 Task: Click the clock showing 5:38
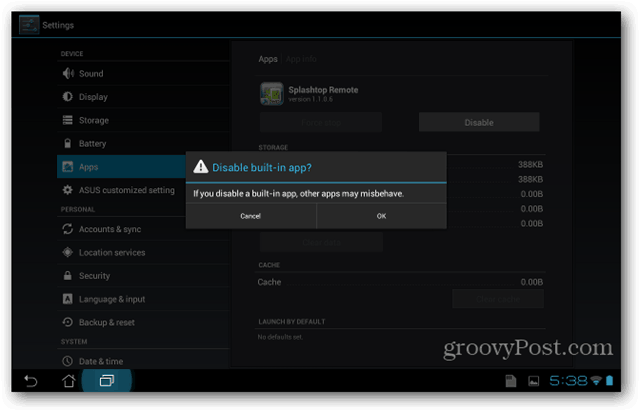568,381
